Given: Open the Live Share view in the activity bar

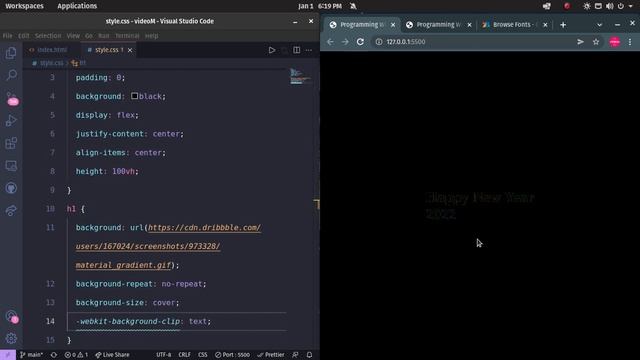Looking at the screenshot, I should point(11,211).
